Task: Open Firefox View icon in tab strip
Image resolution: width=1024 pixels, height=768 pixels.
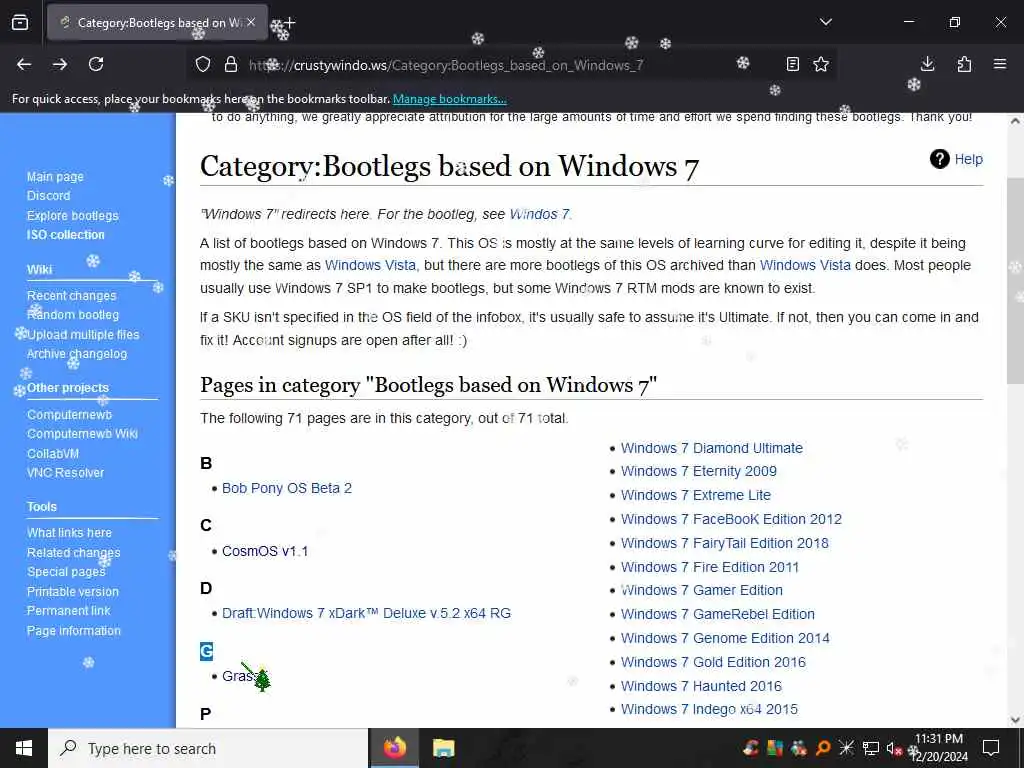Action: click(20, 22)
